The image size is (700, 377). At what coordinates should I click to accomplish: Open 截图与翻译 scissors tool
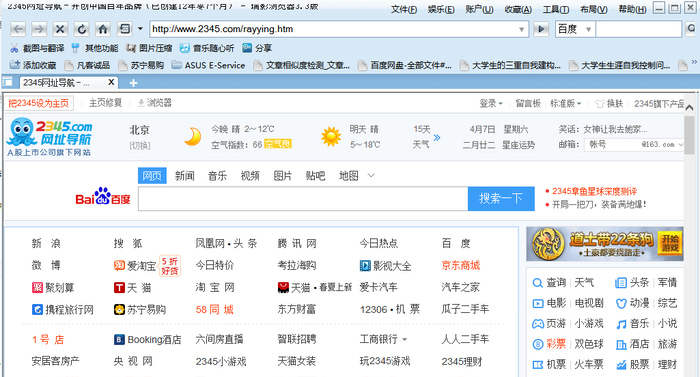(38, 48)
